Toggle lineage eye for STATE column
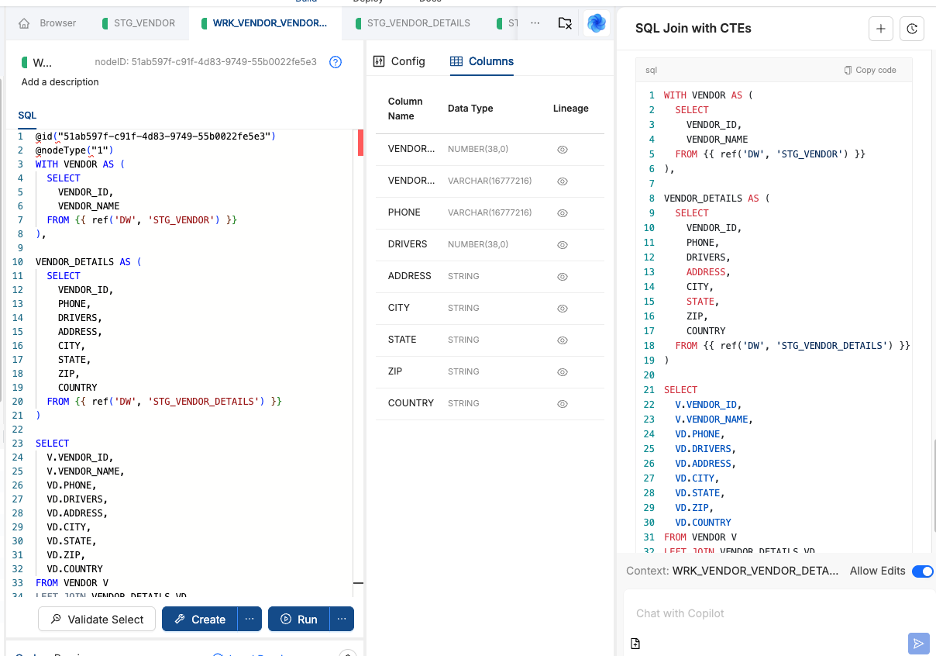936x656 pixels. [562, 340]
